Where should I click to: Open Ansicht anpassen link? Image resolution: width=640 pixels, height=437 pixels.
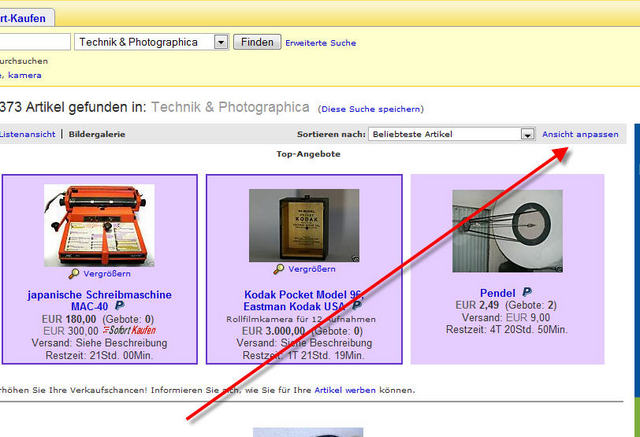pyautogui.click(x=580, y=134)
